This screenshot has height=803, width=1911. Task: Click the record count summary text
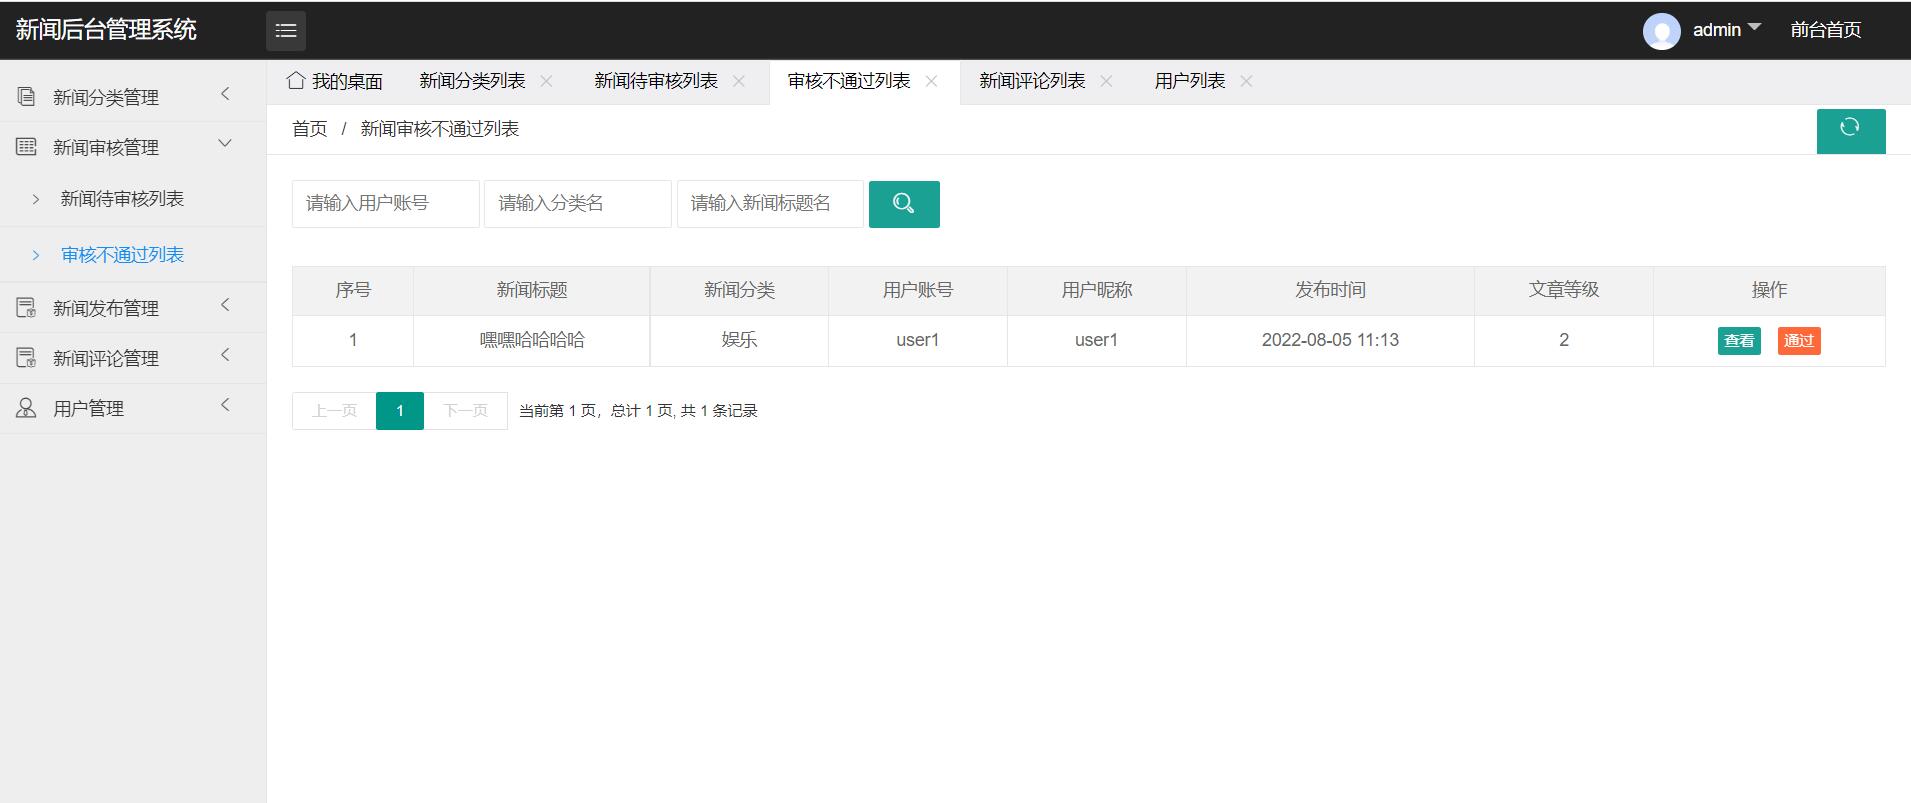(638, 411)
